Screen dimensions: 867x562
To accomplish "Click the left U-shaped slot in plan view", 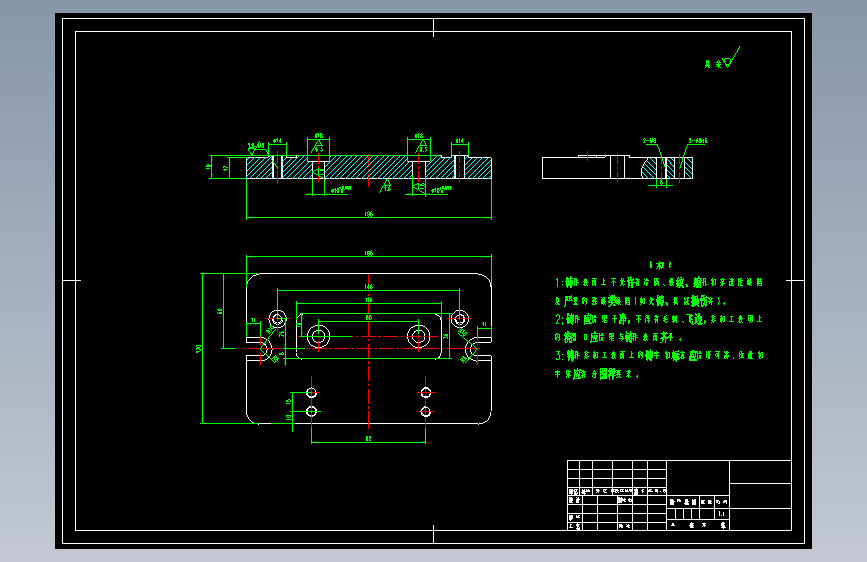I will [259, 349].
